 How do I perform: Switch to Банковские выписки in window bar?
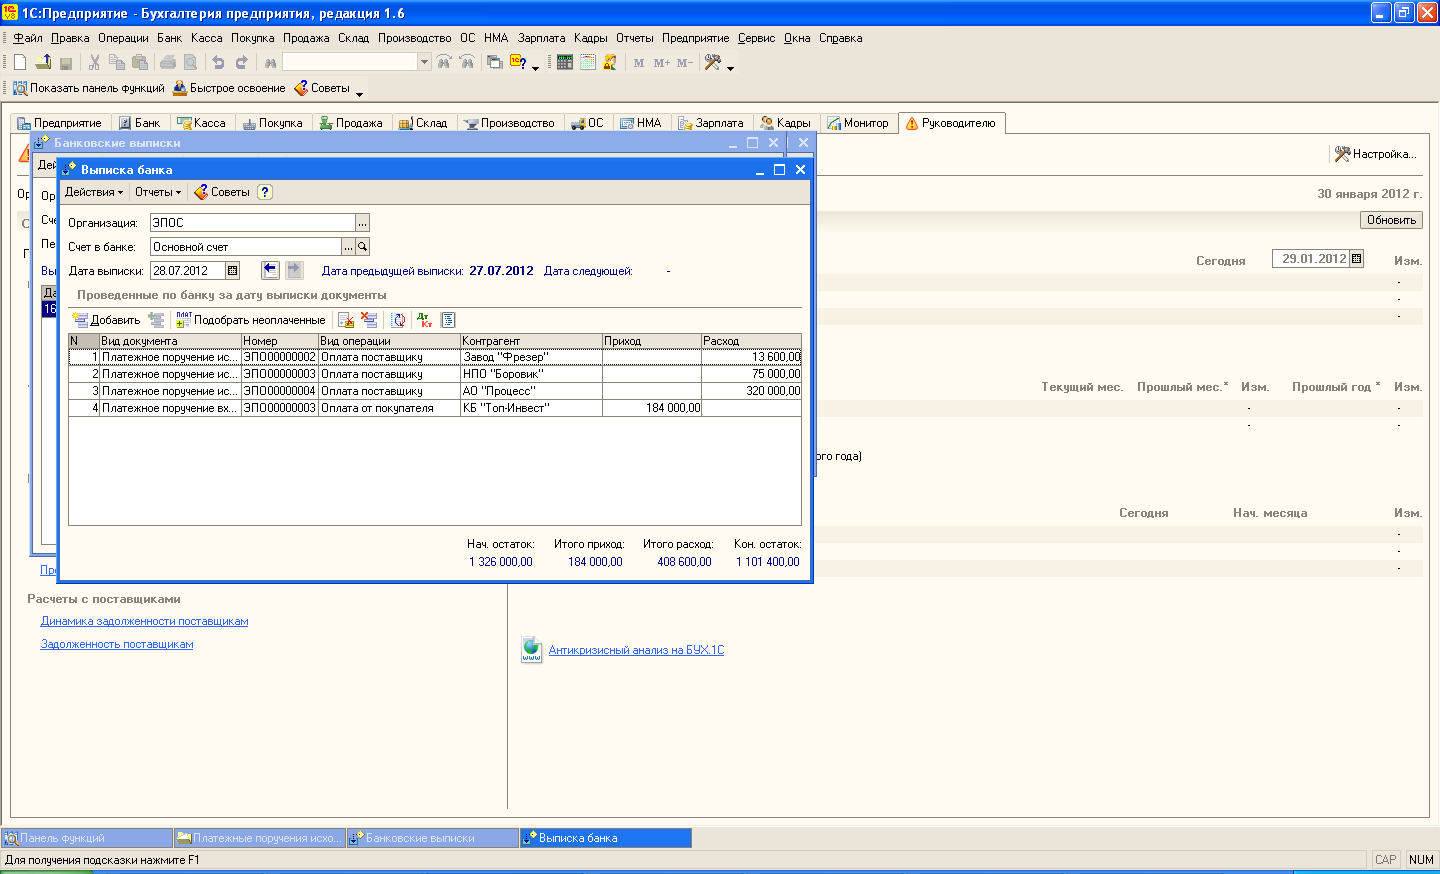pos(431,838)
